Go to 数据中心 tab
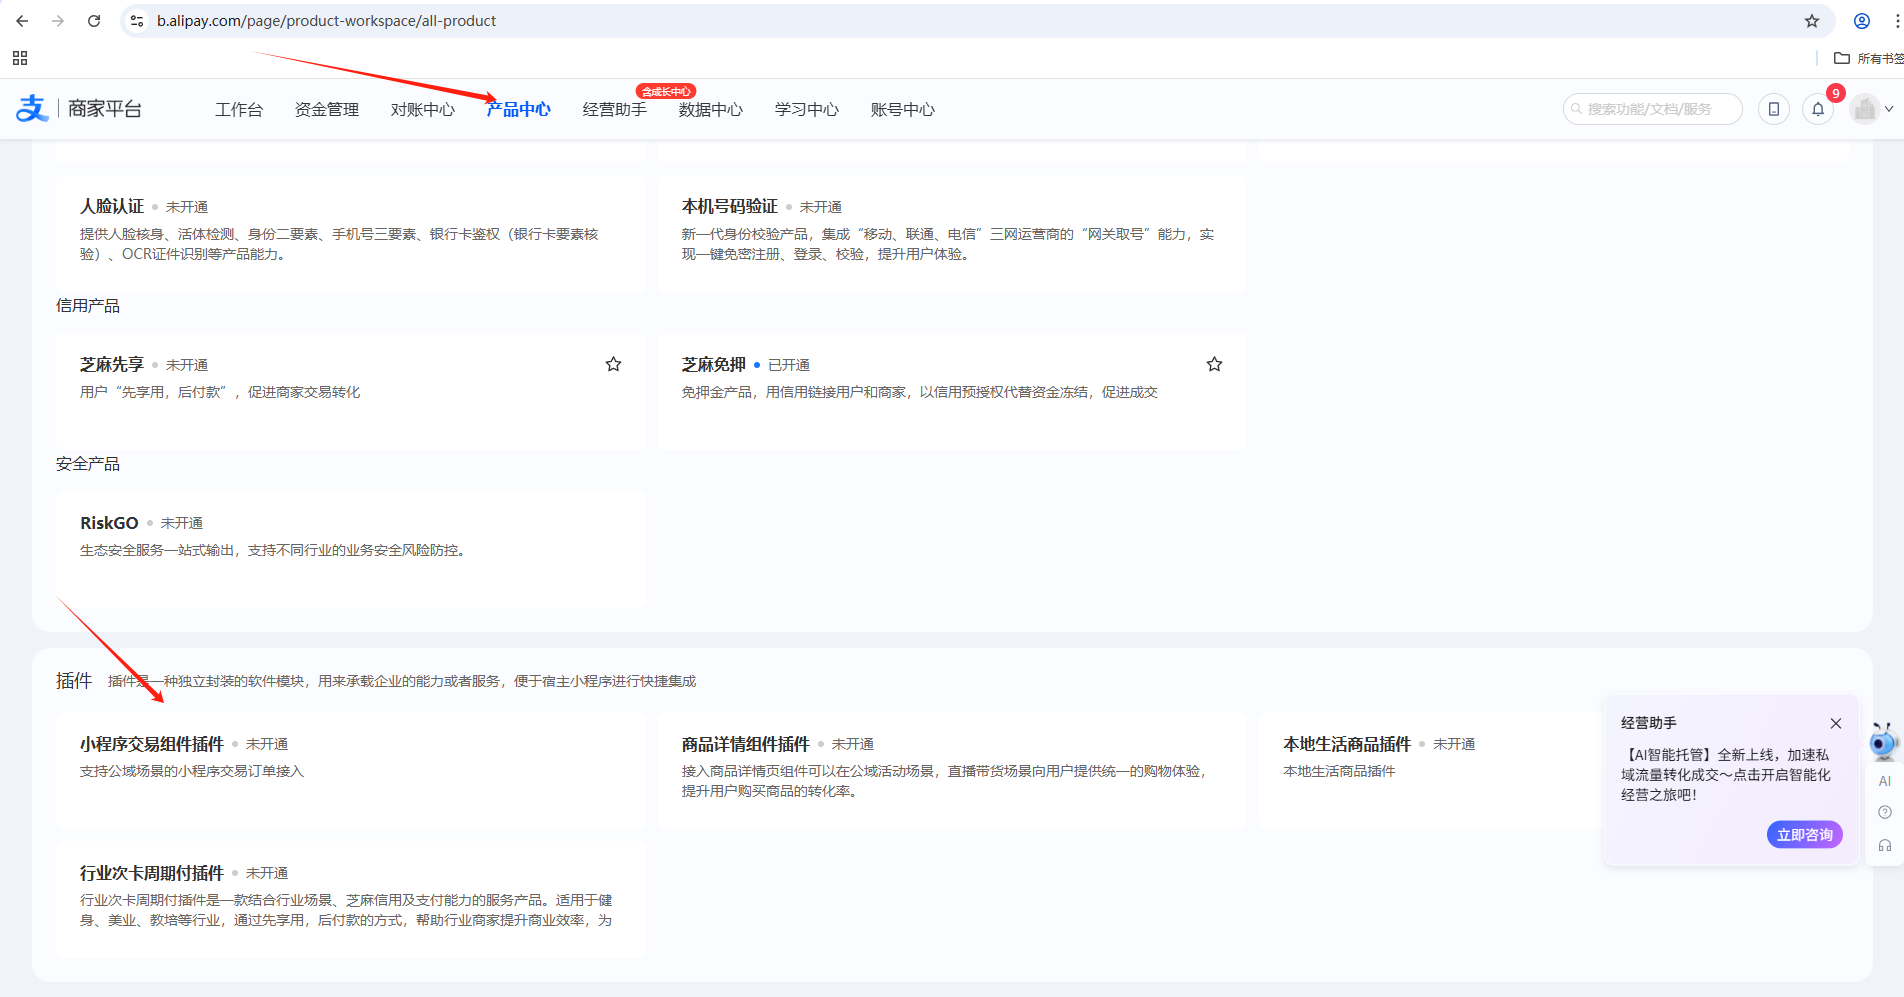Screen dimensions: 1904x997 point(711,109)
